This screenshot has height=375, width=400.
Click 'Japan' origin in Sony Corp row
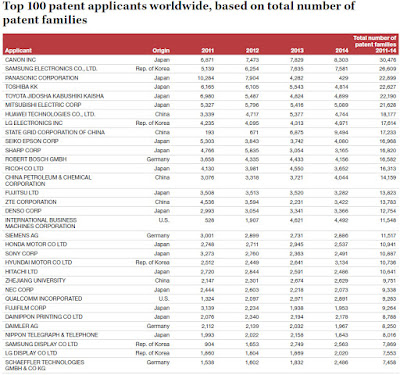(x=162, y=254)
